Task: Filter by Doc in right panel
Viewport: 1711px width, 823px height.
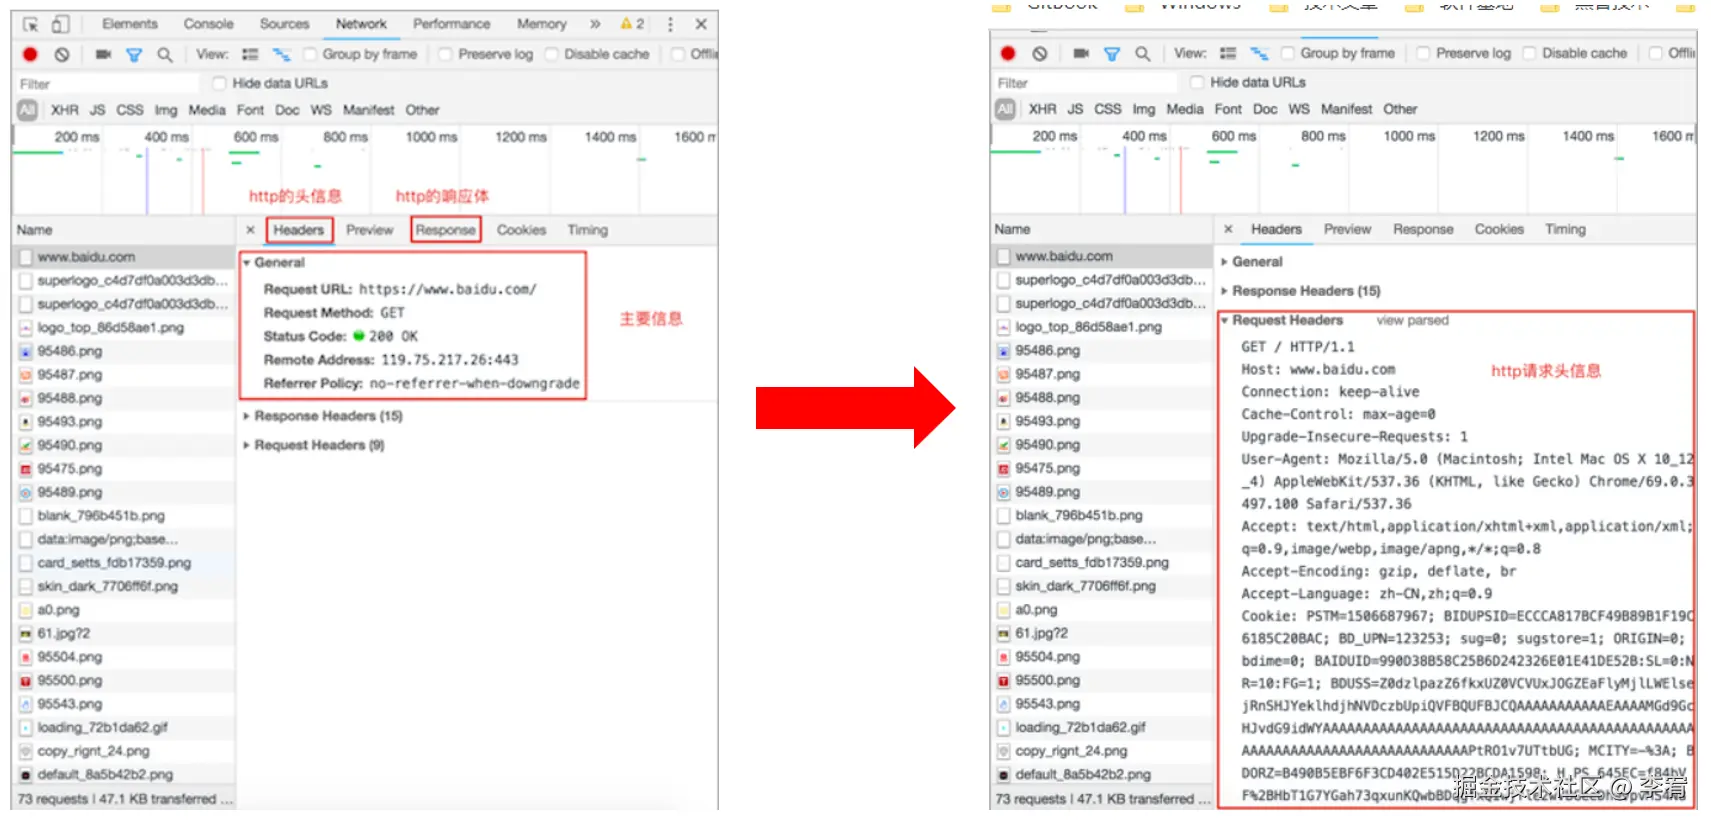Action: [1265, 109]
